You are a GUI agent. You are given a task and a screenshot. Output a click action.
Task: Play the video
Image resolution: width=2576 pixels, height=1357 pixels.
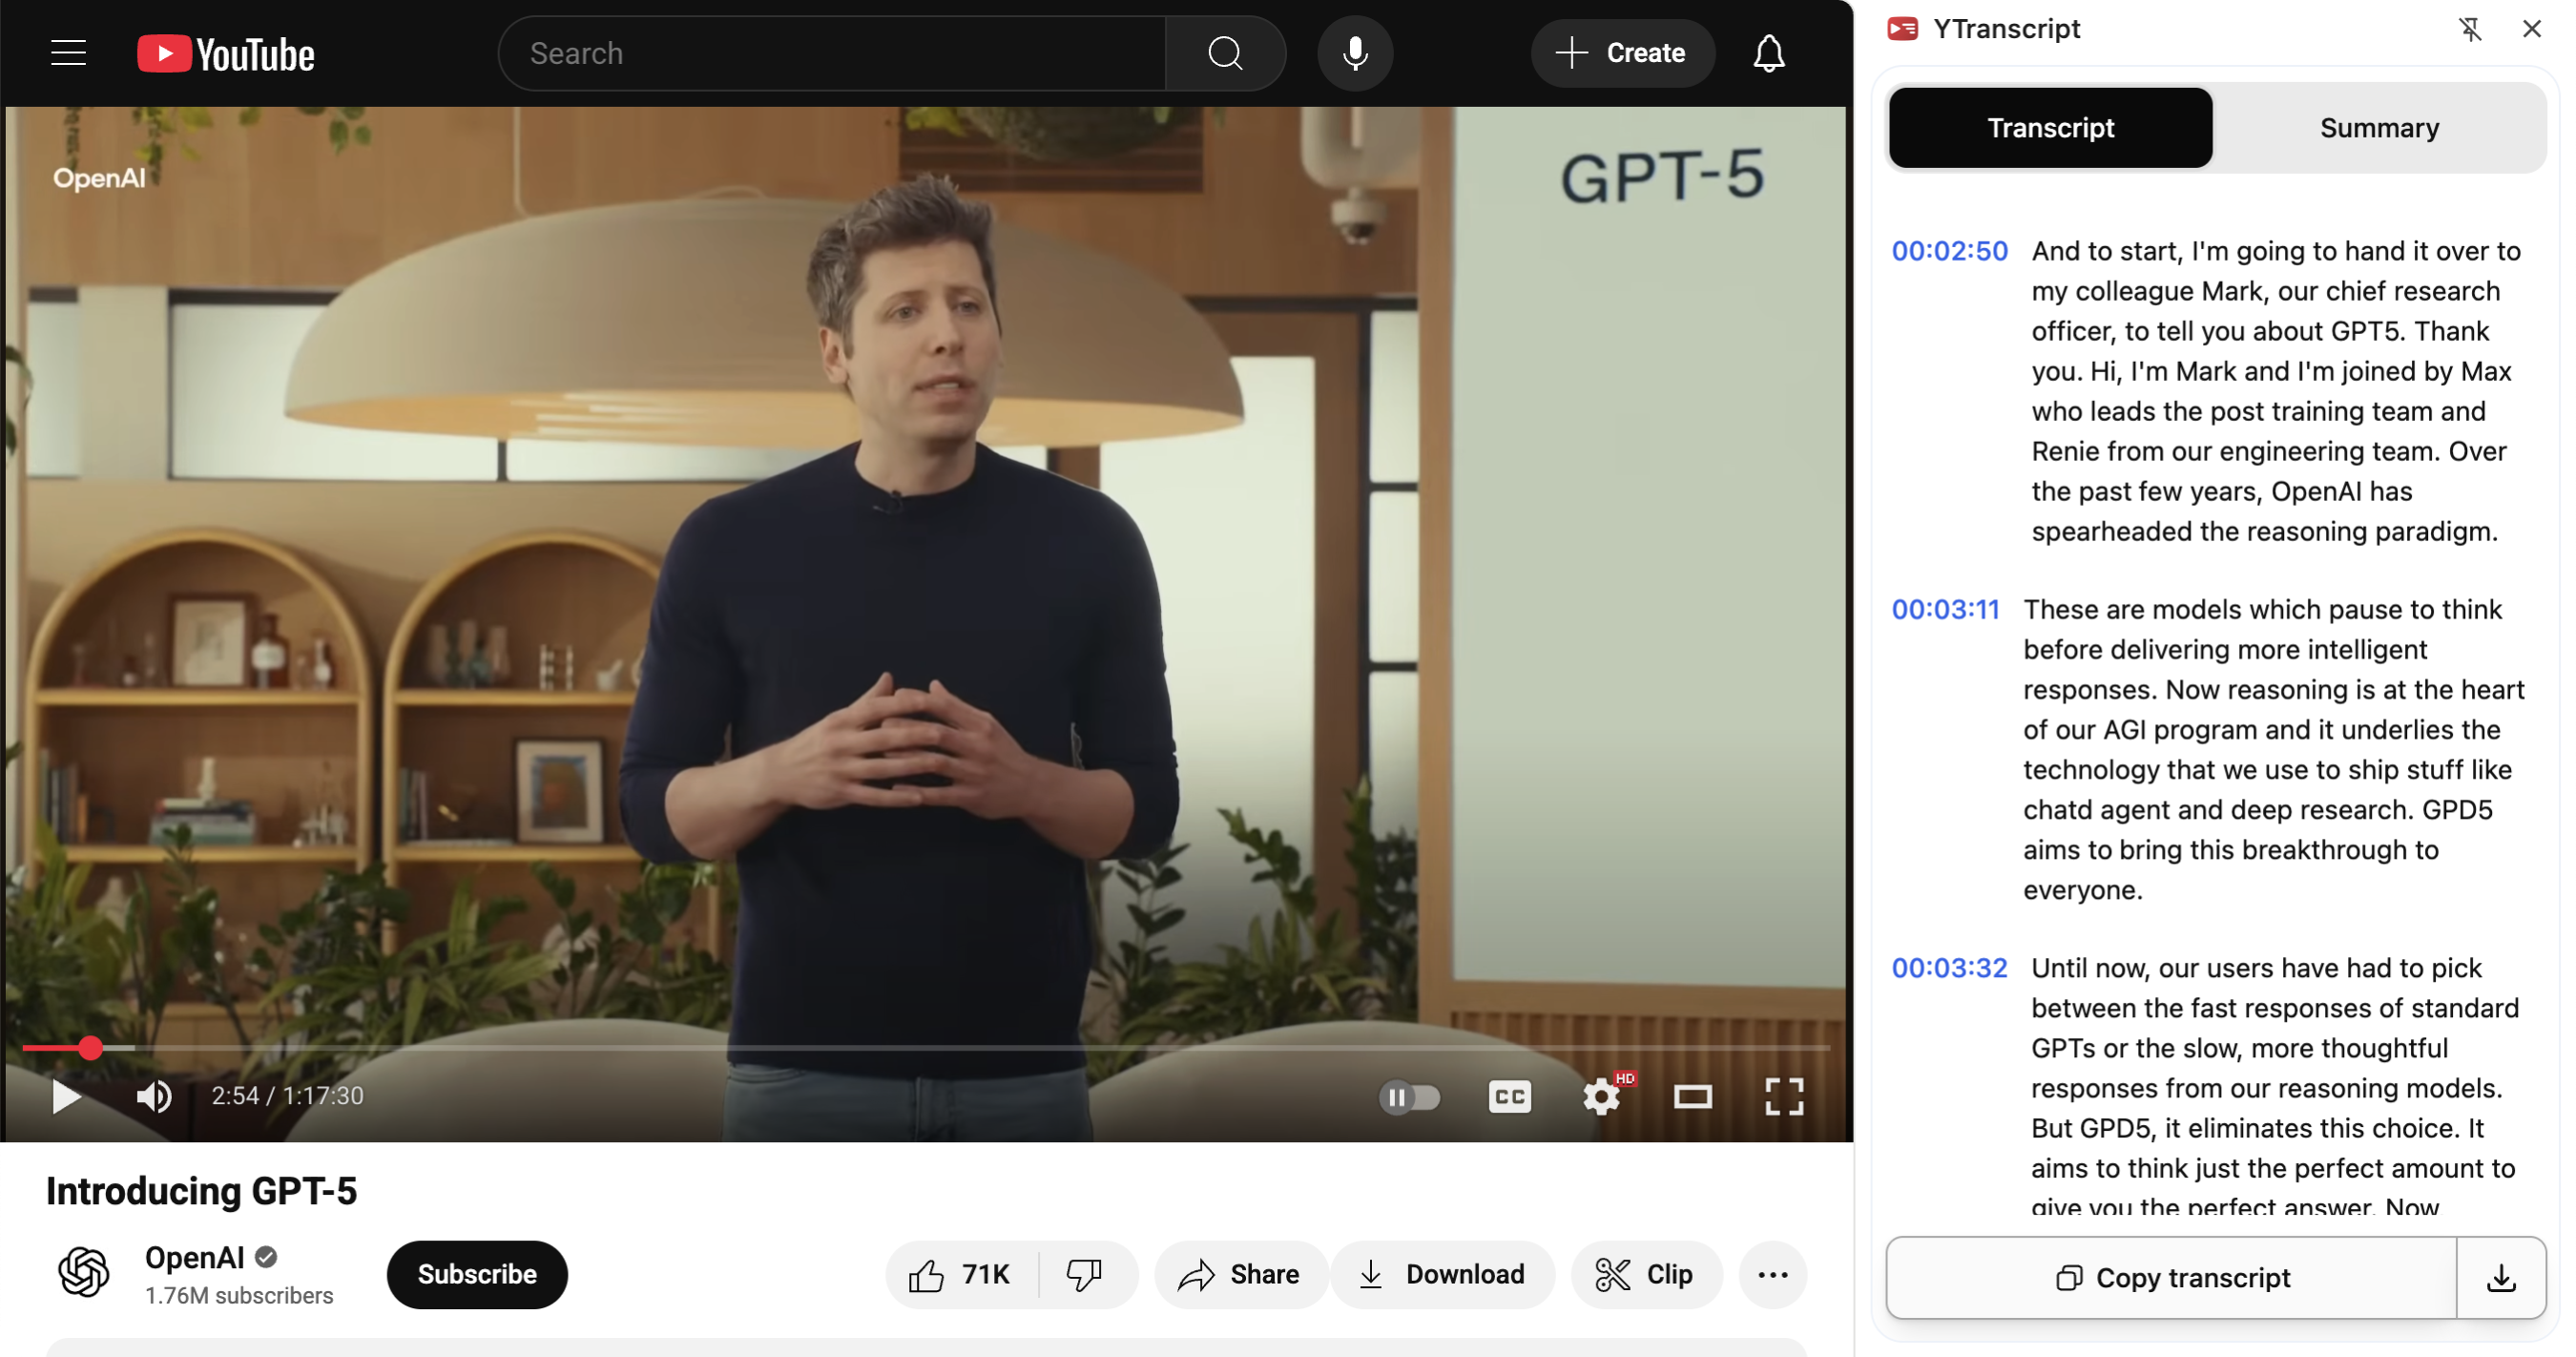65,1096
